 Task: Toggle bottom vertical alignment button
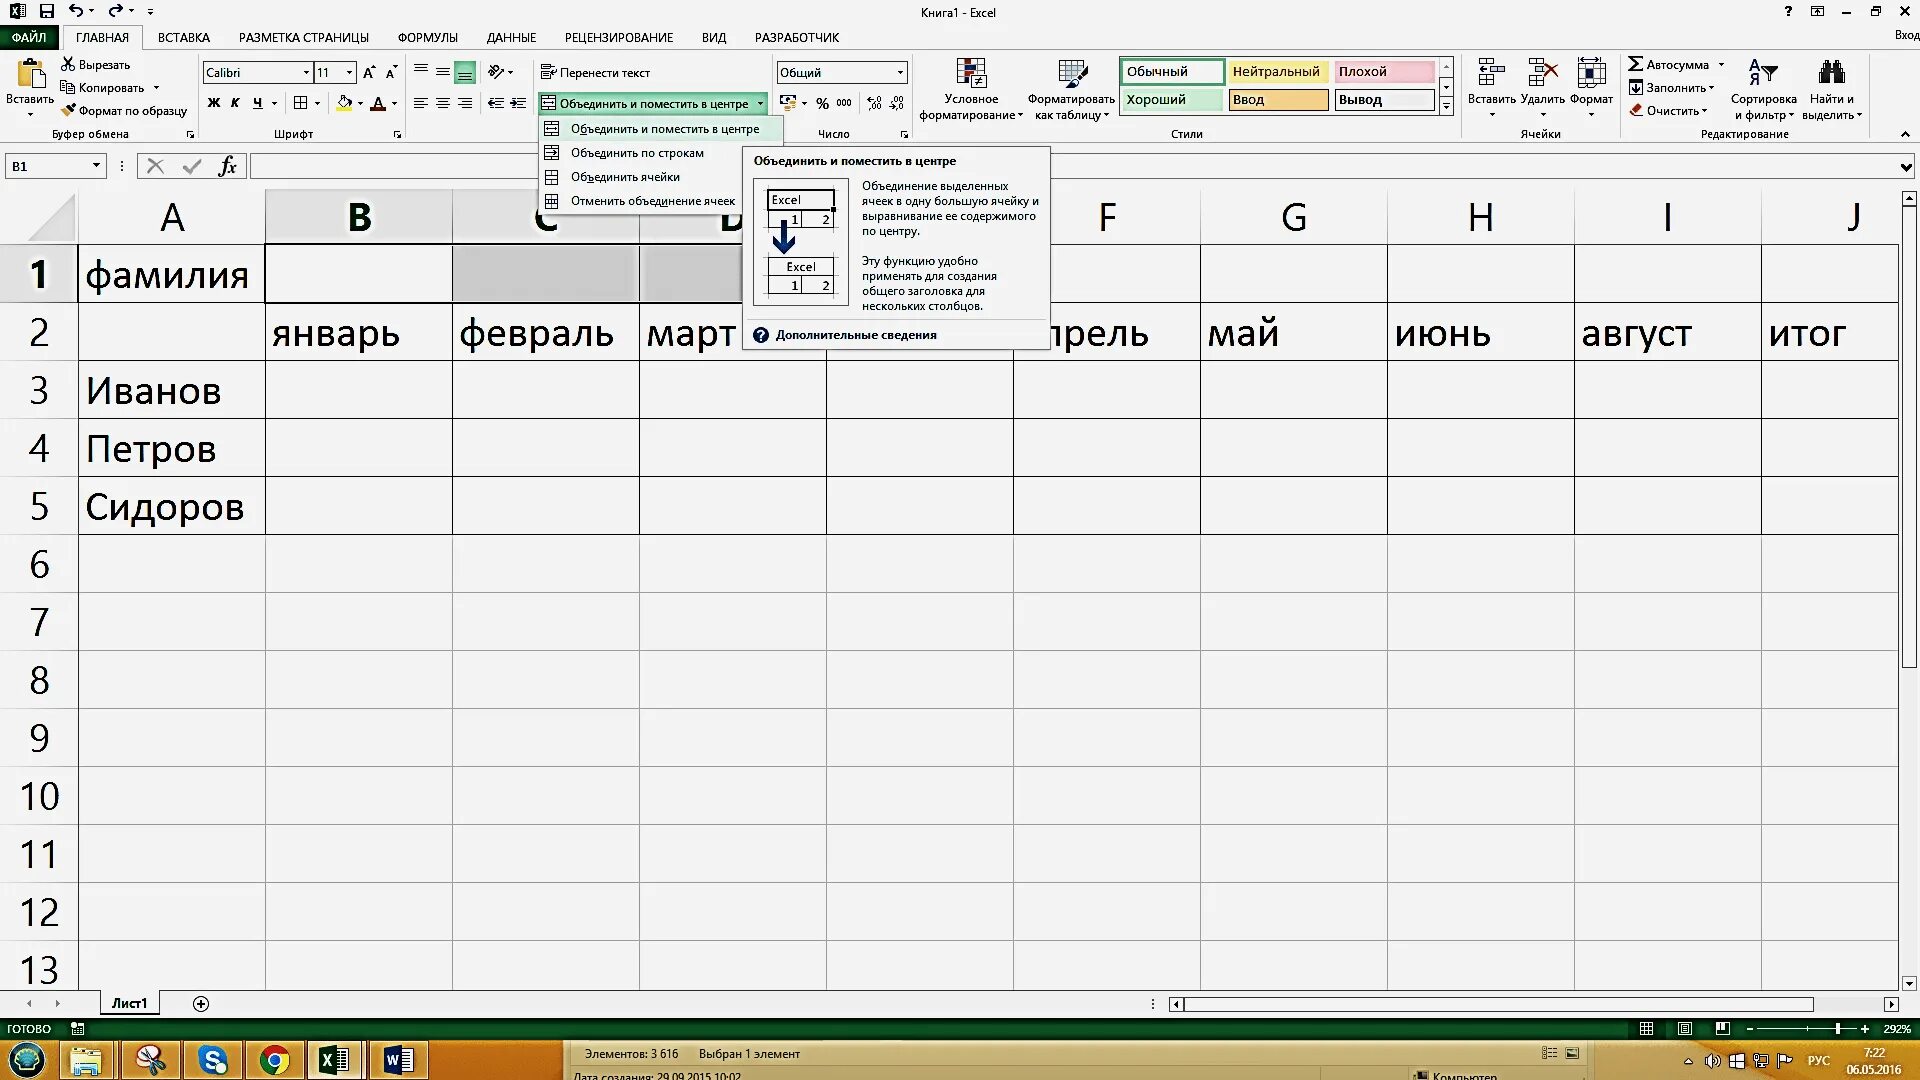pos(465,72)
